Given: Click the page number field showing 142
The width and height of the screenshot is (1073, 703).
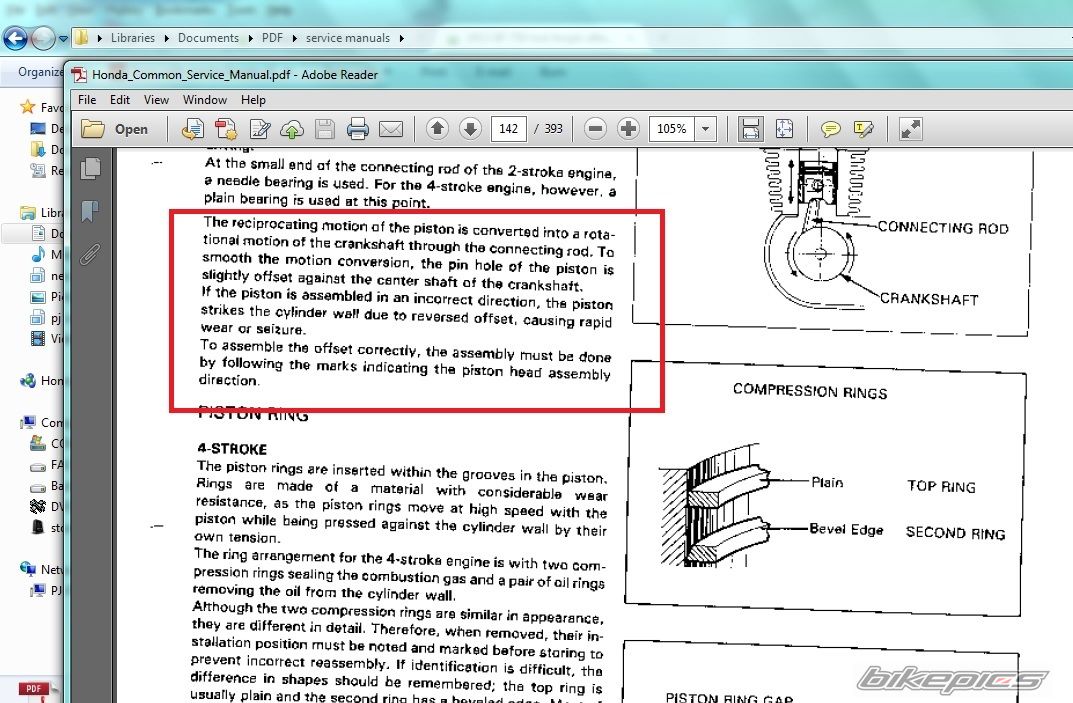Looking at the screenshot, I should 508,129.
